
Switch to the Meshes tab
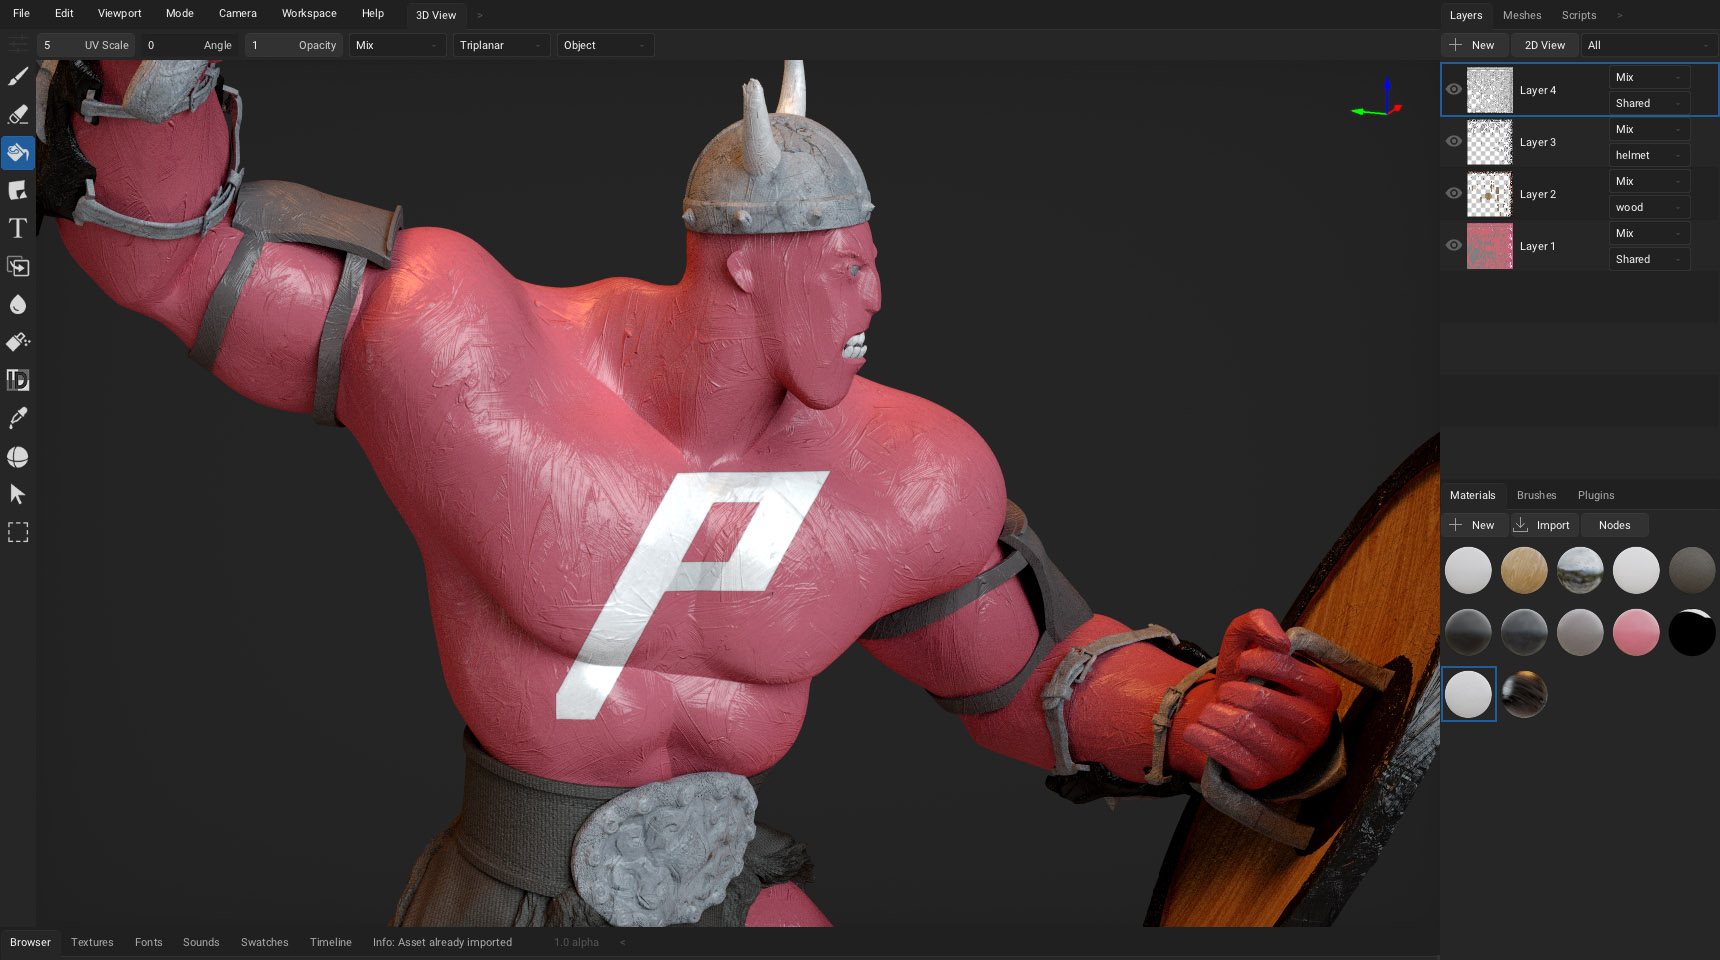pos(1522,15)
